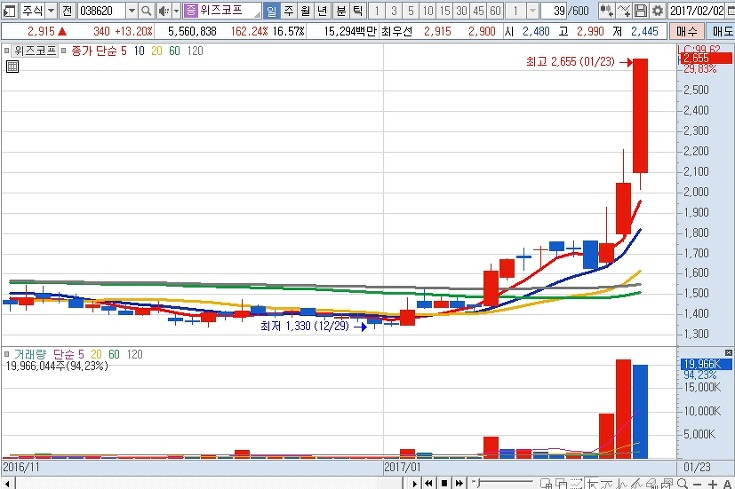Image resolution: width=735 pixels, height=489 pixels.
Task: Click the crosshair cursor tool icon
Action: click(592, 483)
